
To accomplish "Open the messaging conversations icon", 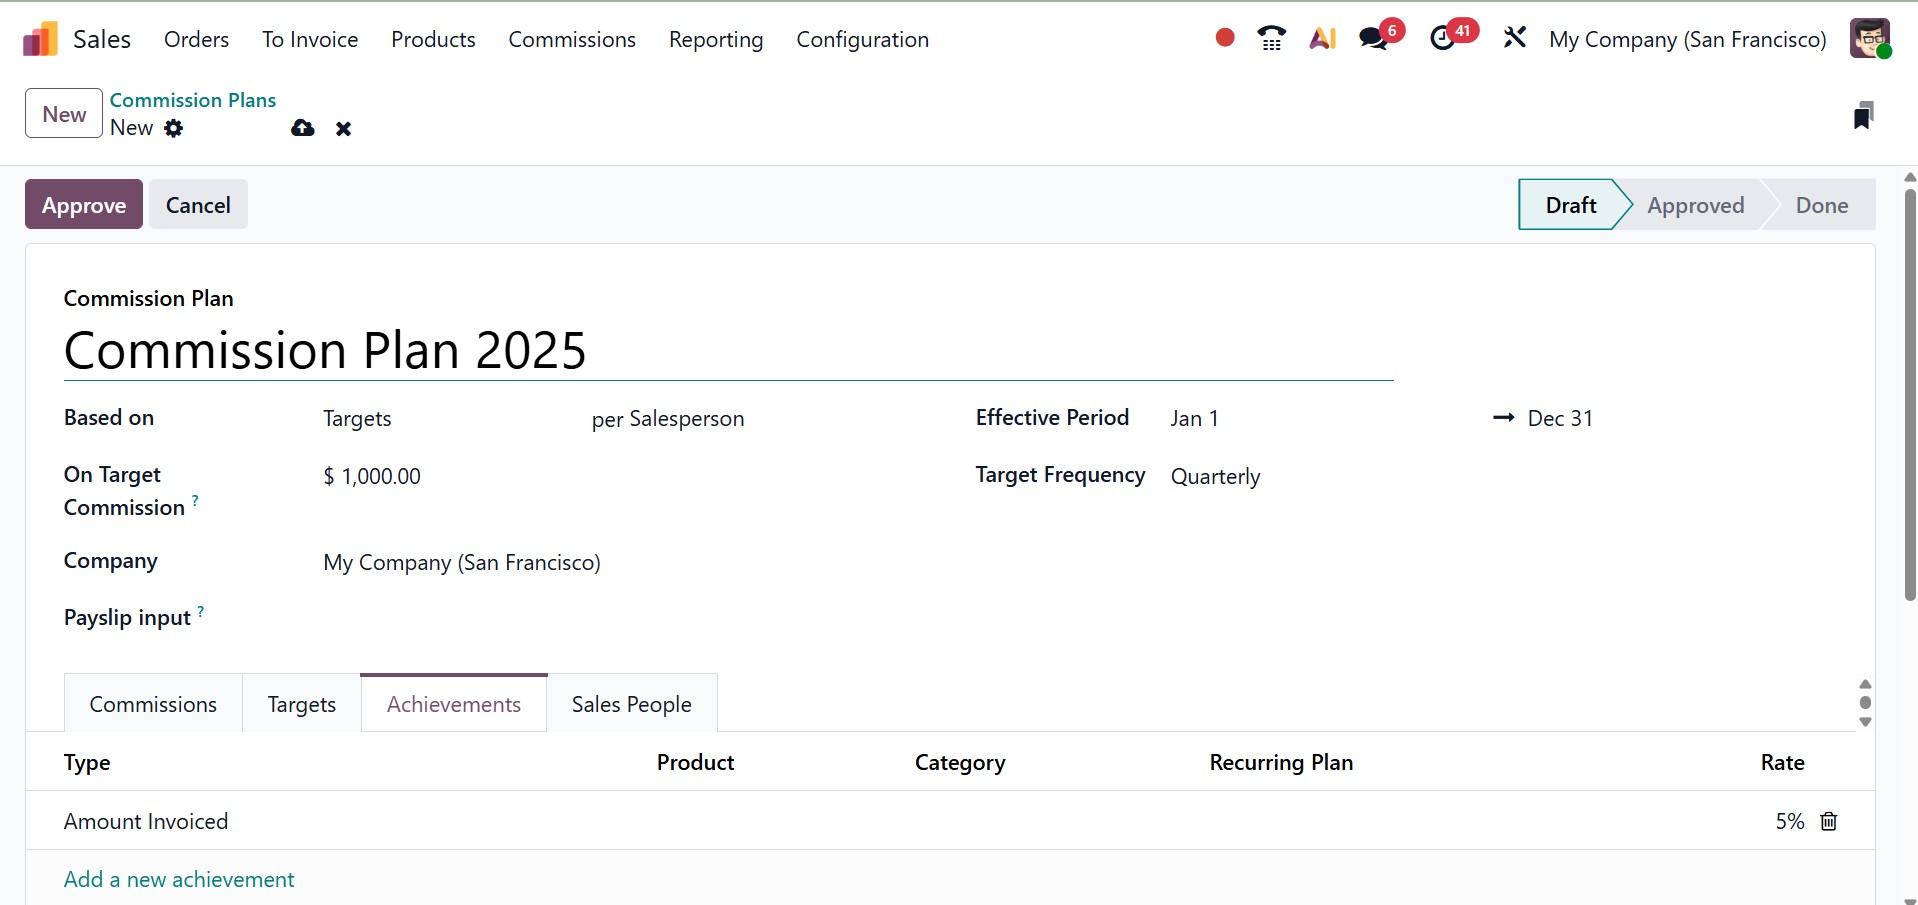I will (x=1374, y=38).
